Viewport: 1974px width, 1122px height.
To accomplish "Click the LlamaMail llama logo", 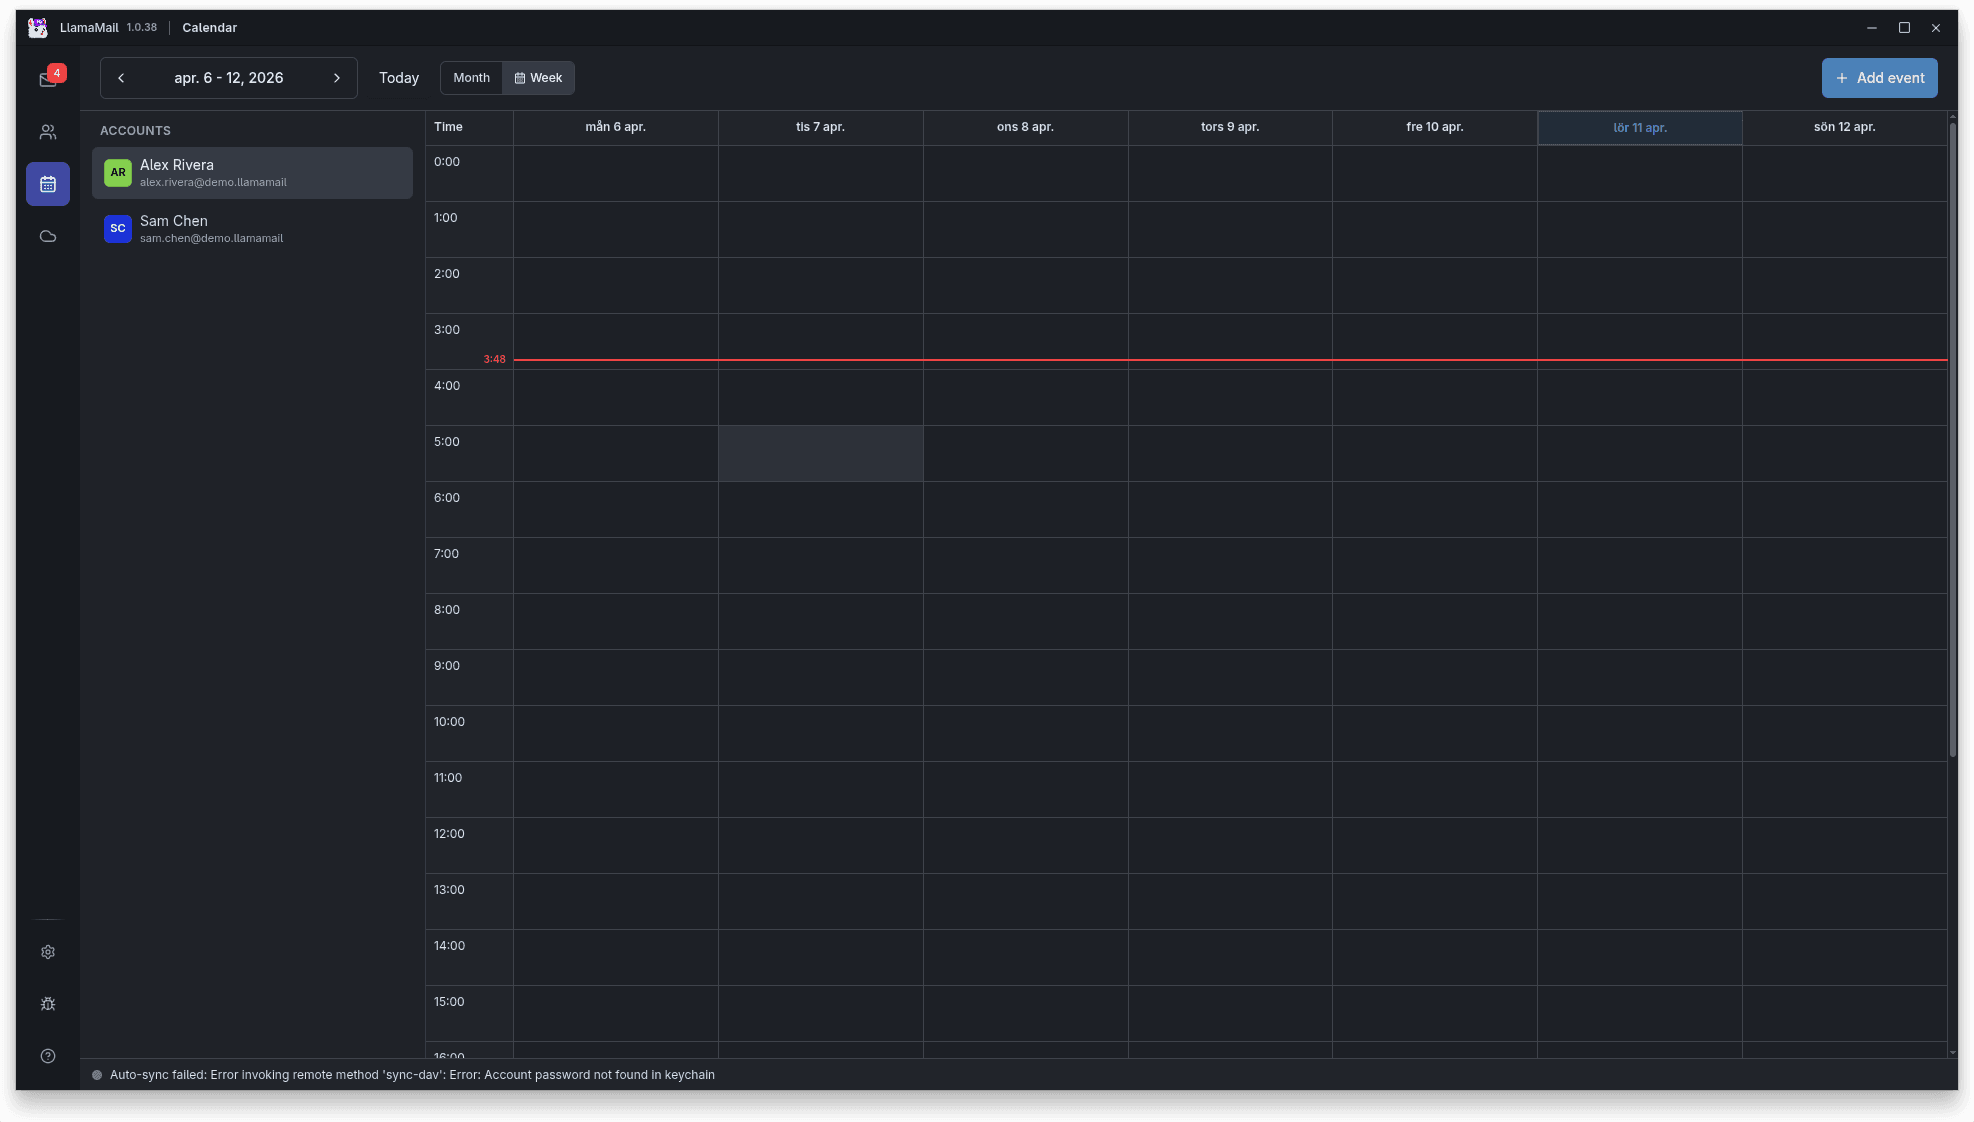I will (37, 27).
